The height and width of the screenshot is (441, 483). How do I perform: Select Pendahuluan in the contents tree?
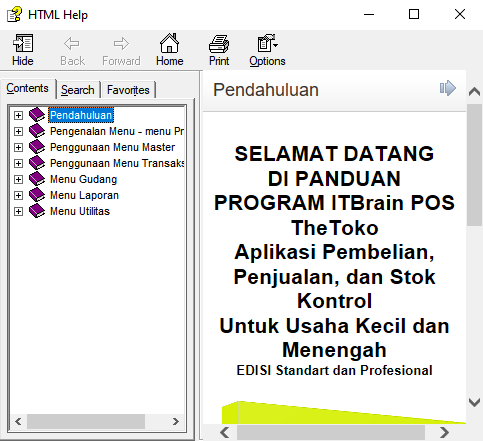[81, 115]
